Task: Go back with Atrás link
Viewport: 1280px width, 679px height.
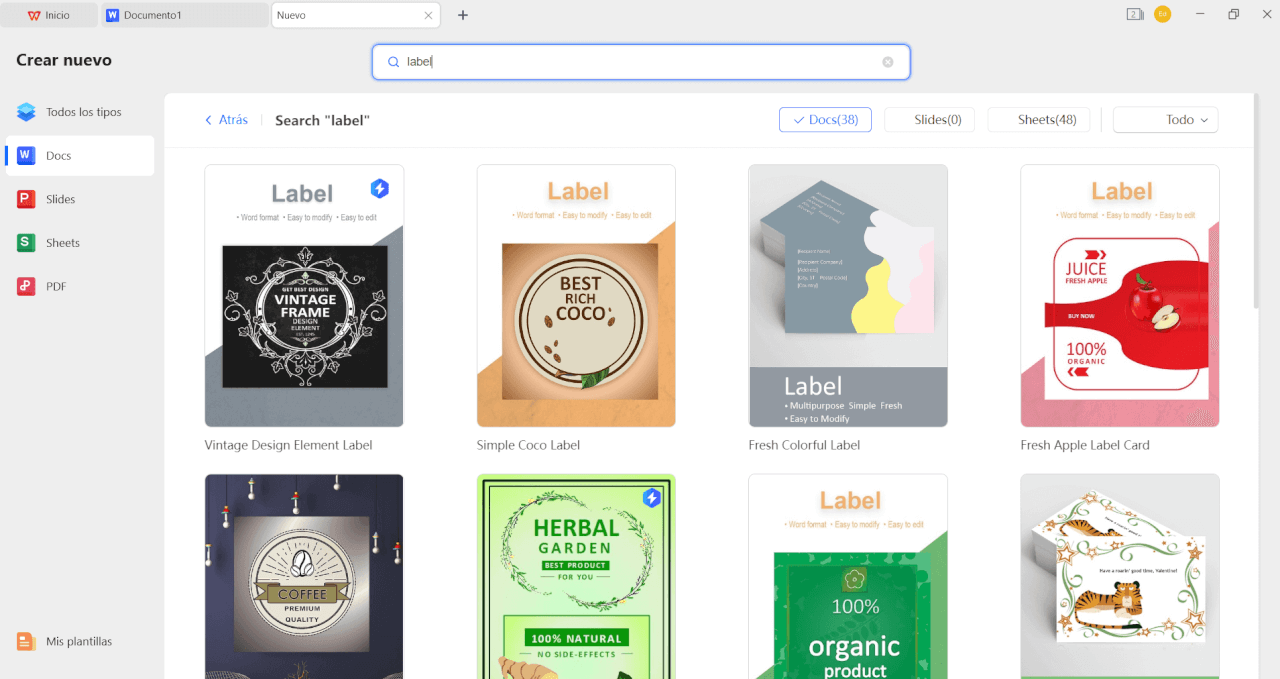Action: click(x=226, y=120)
